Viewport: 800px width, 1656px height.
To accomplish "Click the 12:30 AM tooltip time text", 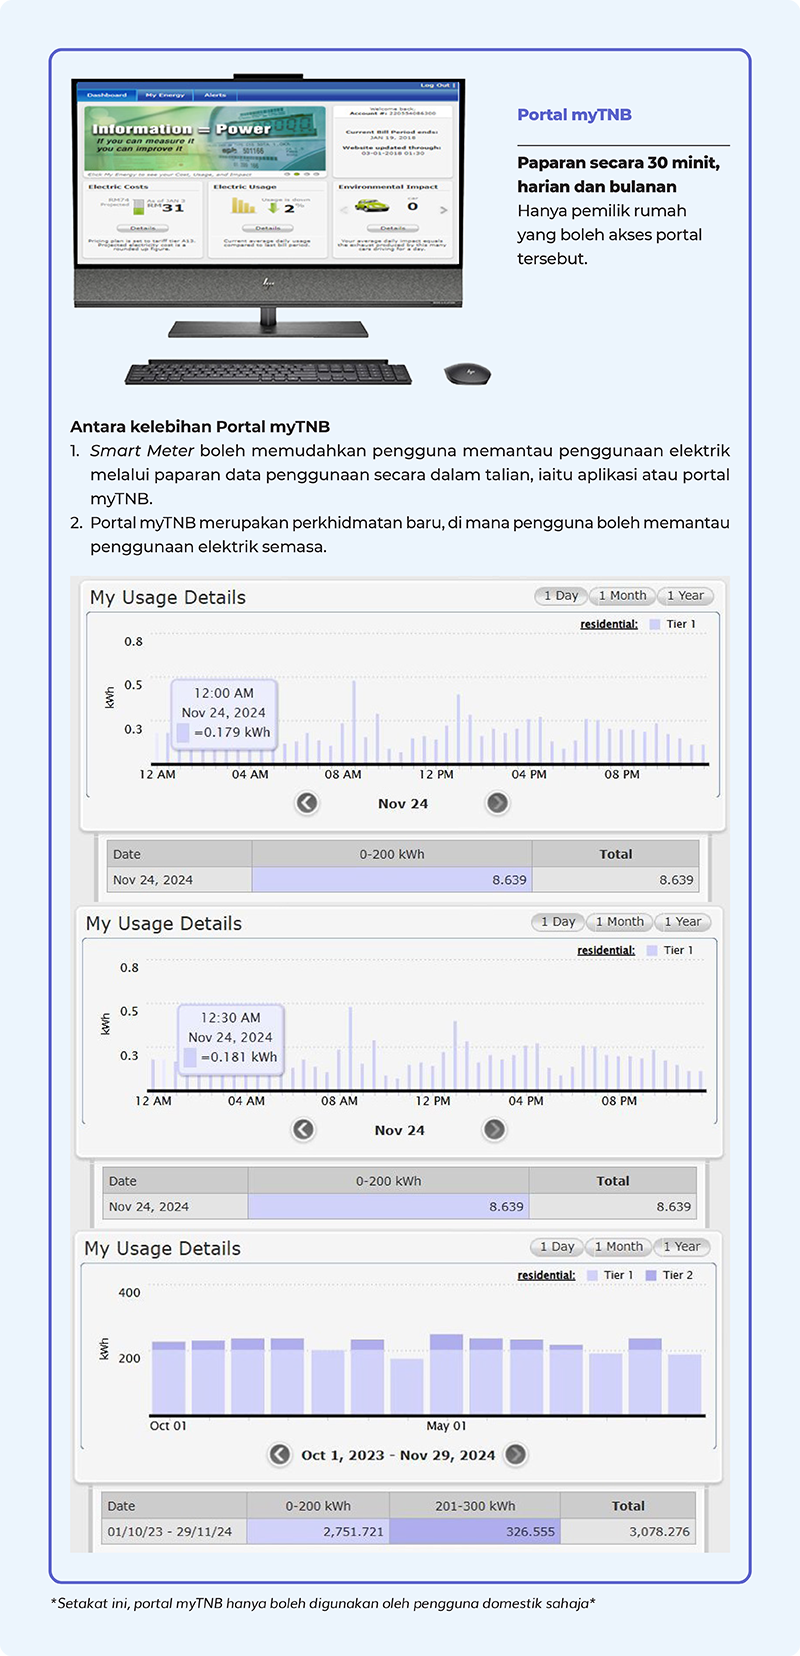I will coord(231,1018).
